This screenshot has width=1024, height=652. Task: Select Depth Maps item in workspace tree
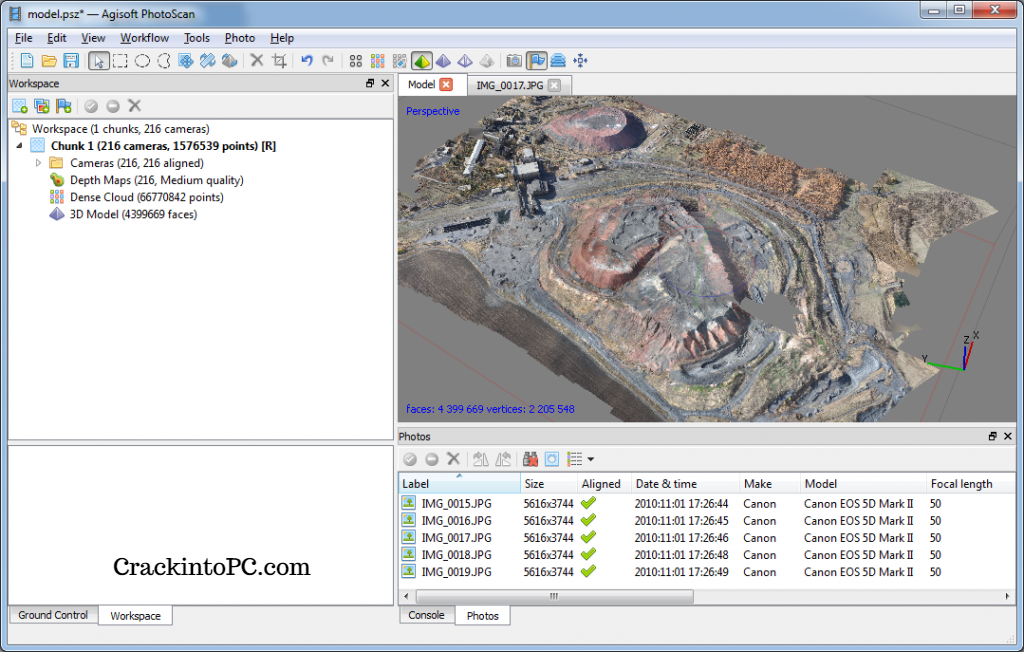[x=157, y=180]
